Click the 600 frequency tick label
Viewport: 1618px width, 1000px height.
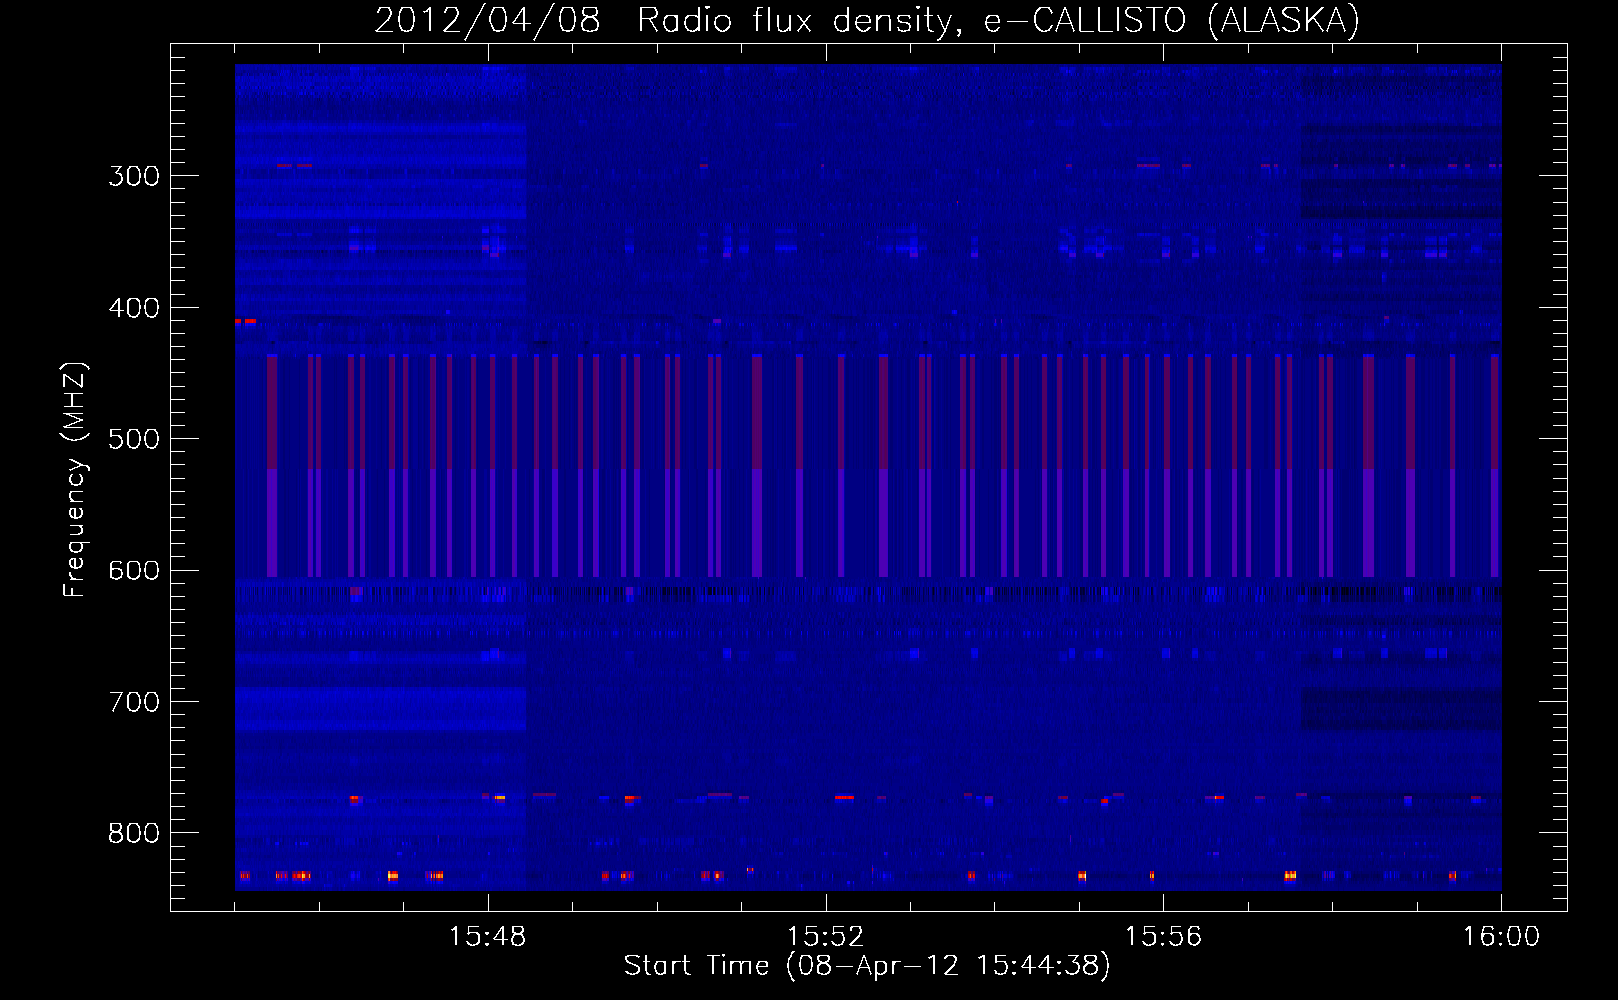[x=134, y=571]
